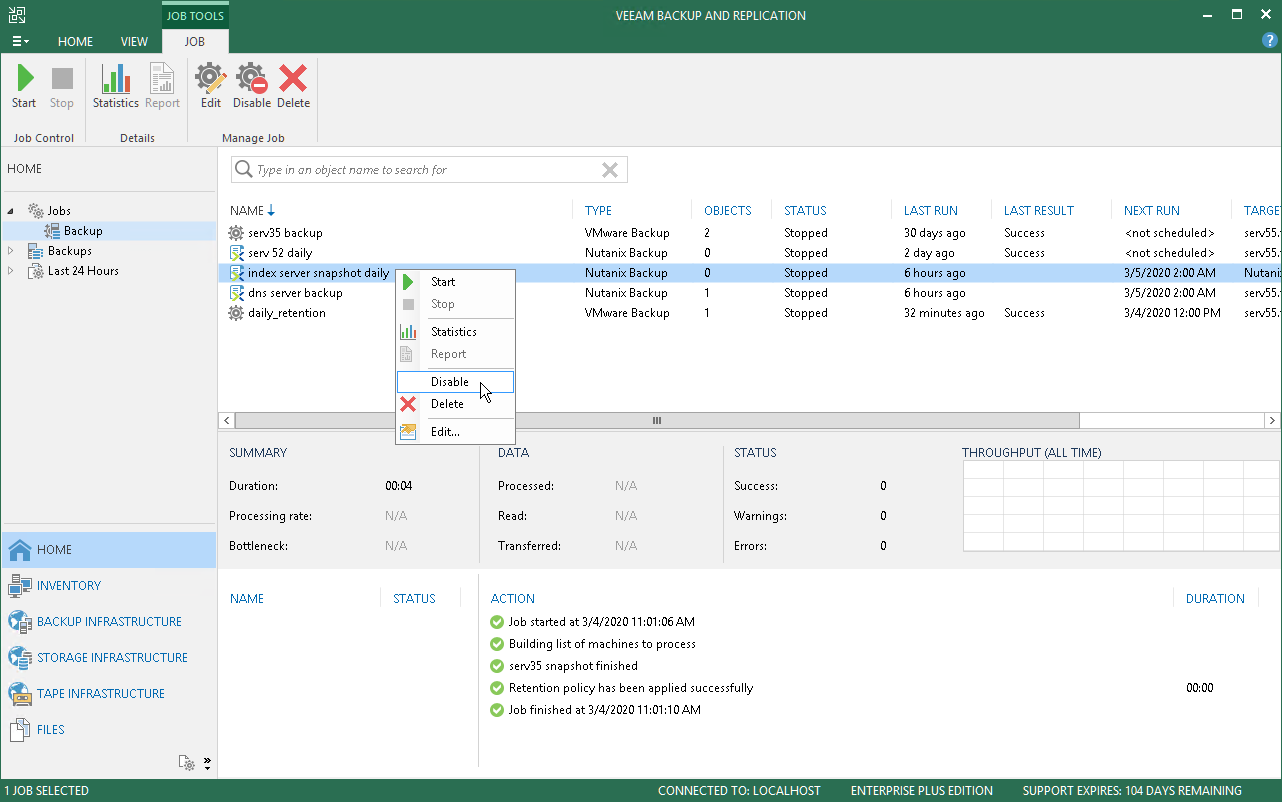Click the dns server backup job icon
The width and height of the screenshot is (1282, 802).
(x=236, y=293)
